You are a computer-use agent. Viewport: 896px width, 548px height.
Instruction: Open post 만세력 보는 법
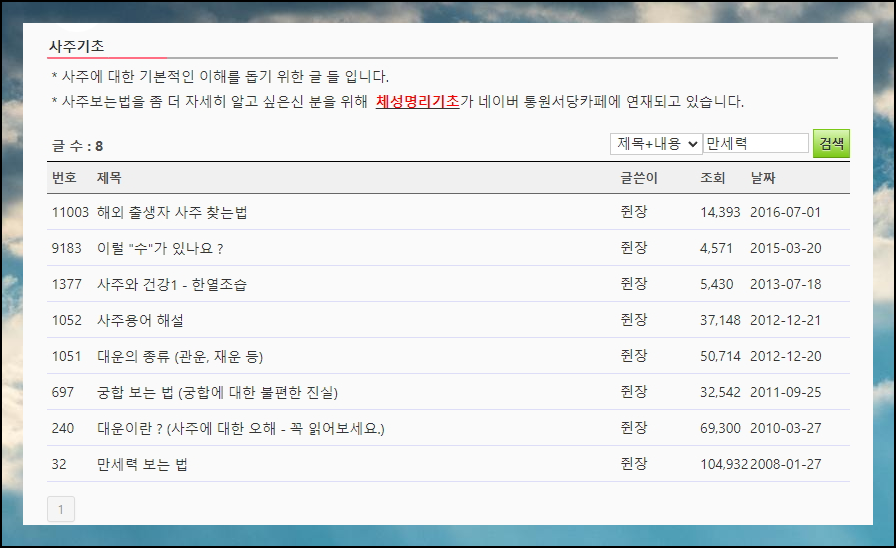click(x=142, y=465)
